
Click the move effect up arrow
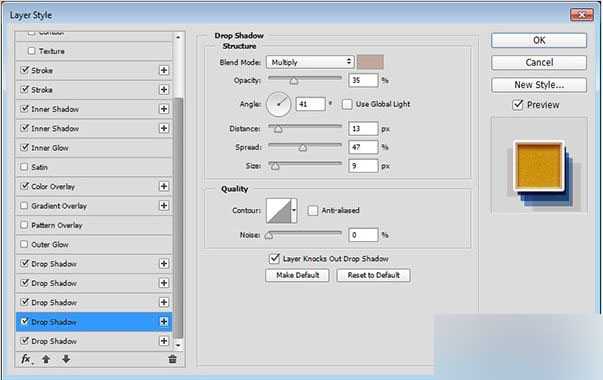click(x=46, y=359)
